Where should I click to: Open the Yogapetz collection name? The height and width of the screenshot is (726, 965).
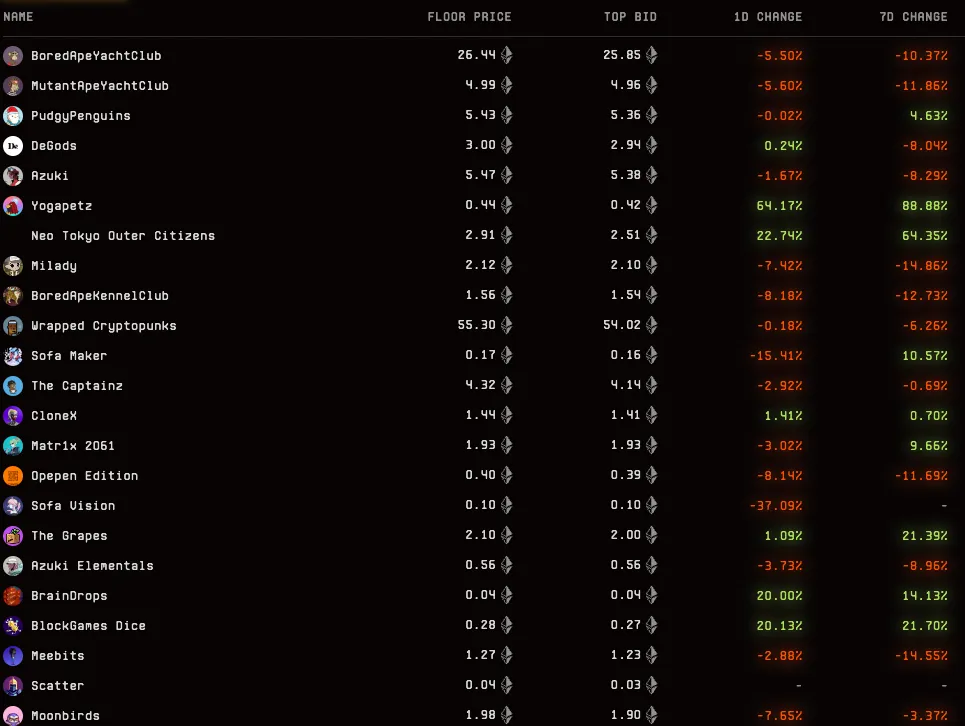click(62, 206)
